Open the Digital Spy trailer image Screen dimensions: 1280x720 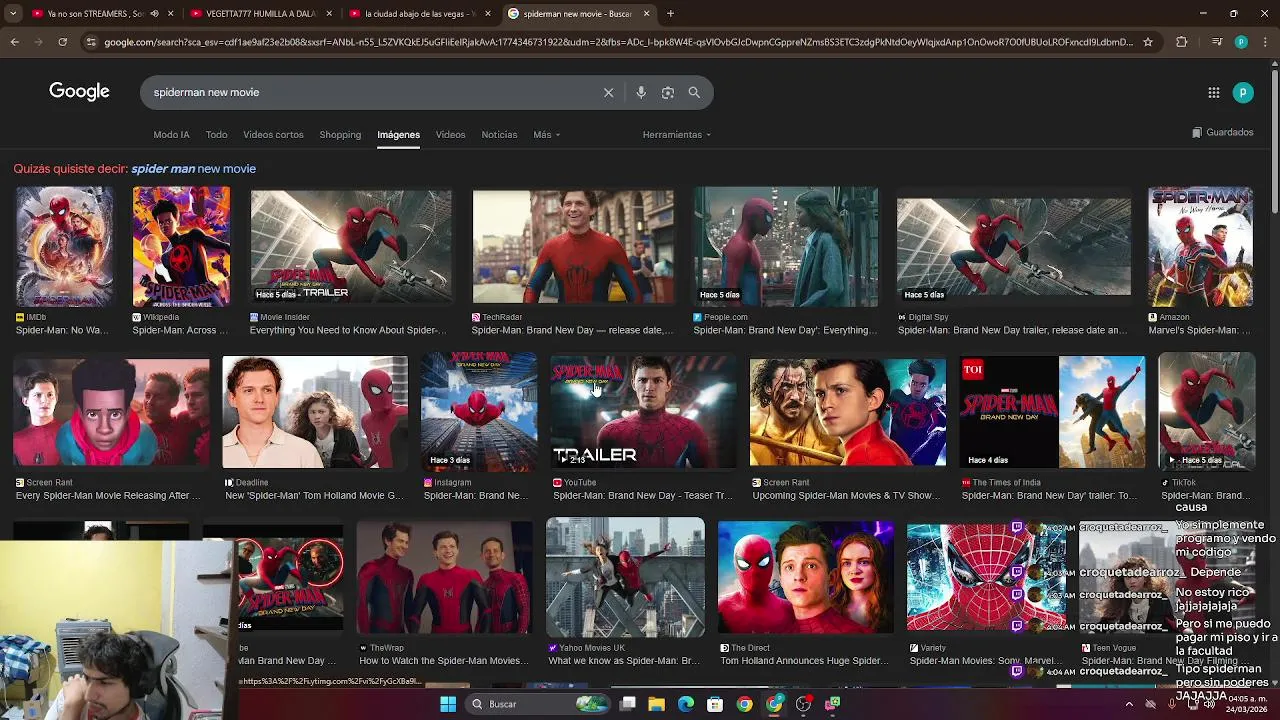click(1014, 246)
